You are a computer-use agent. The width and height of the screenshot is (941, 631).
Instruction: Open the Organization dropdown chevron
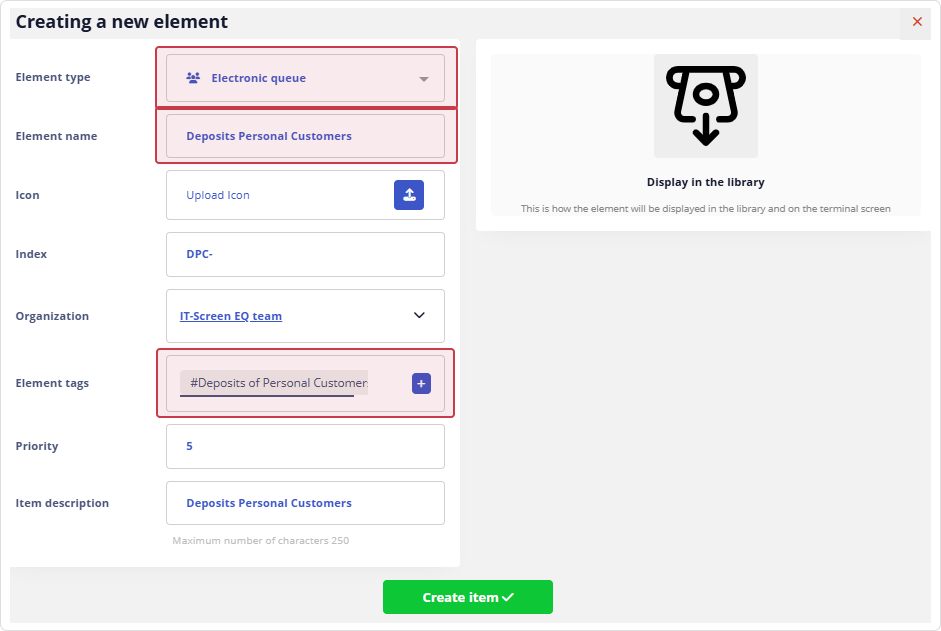pos(419,316)
